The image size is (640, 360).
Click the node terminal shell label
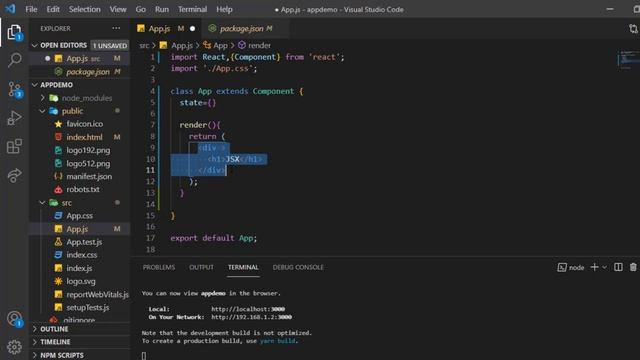pyautogui.click(x=571, y=267)
